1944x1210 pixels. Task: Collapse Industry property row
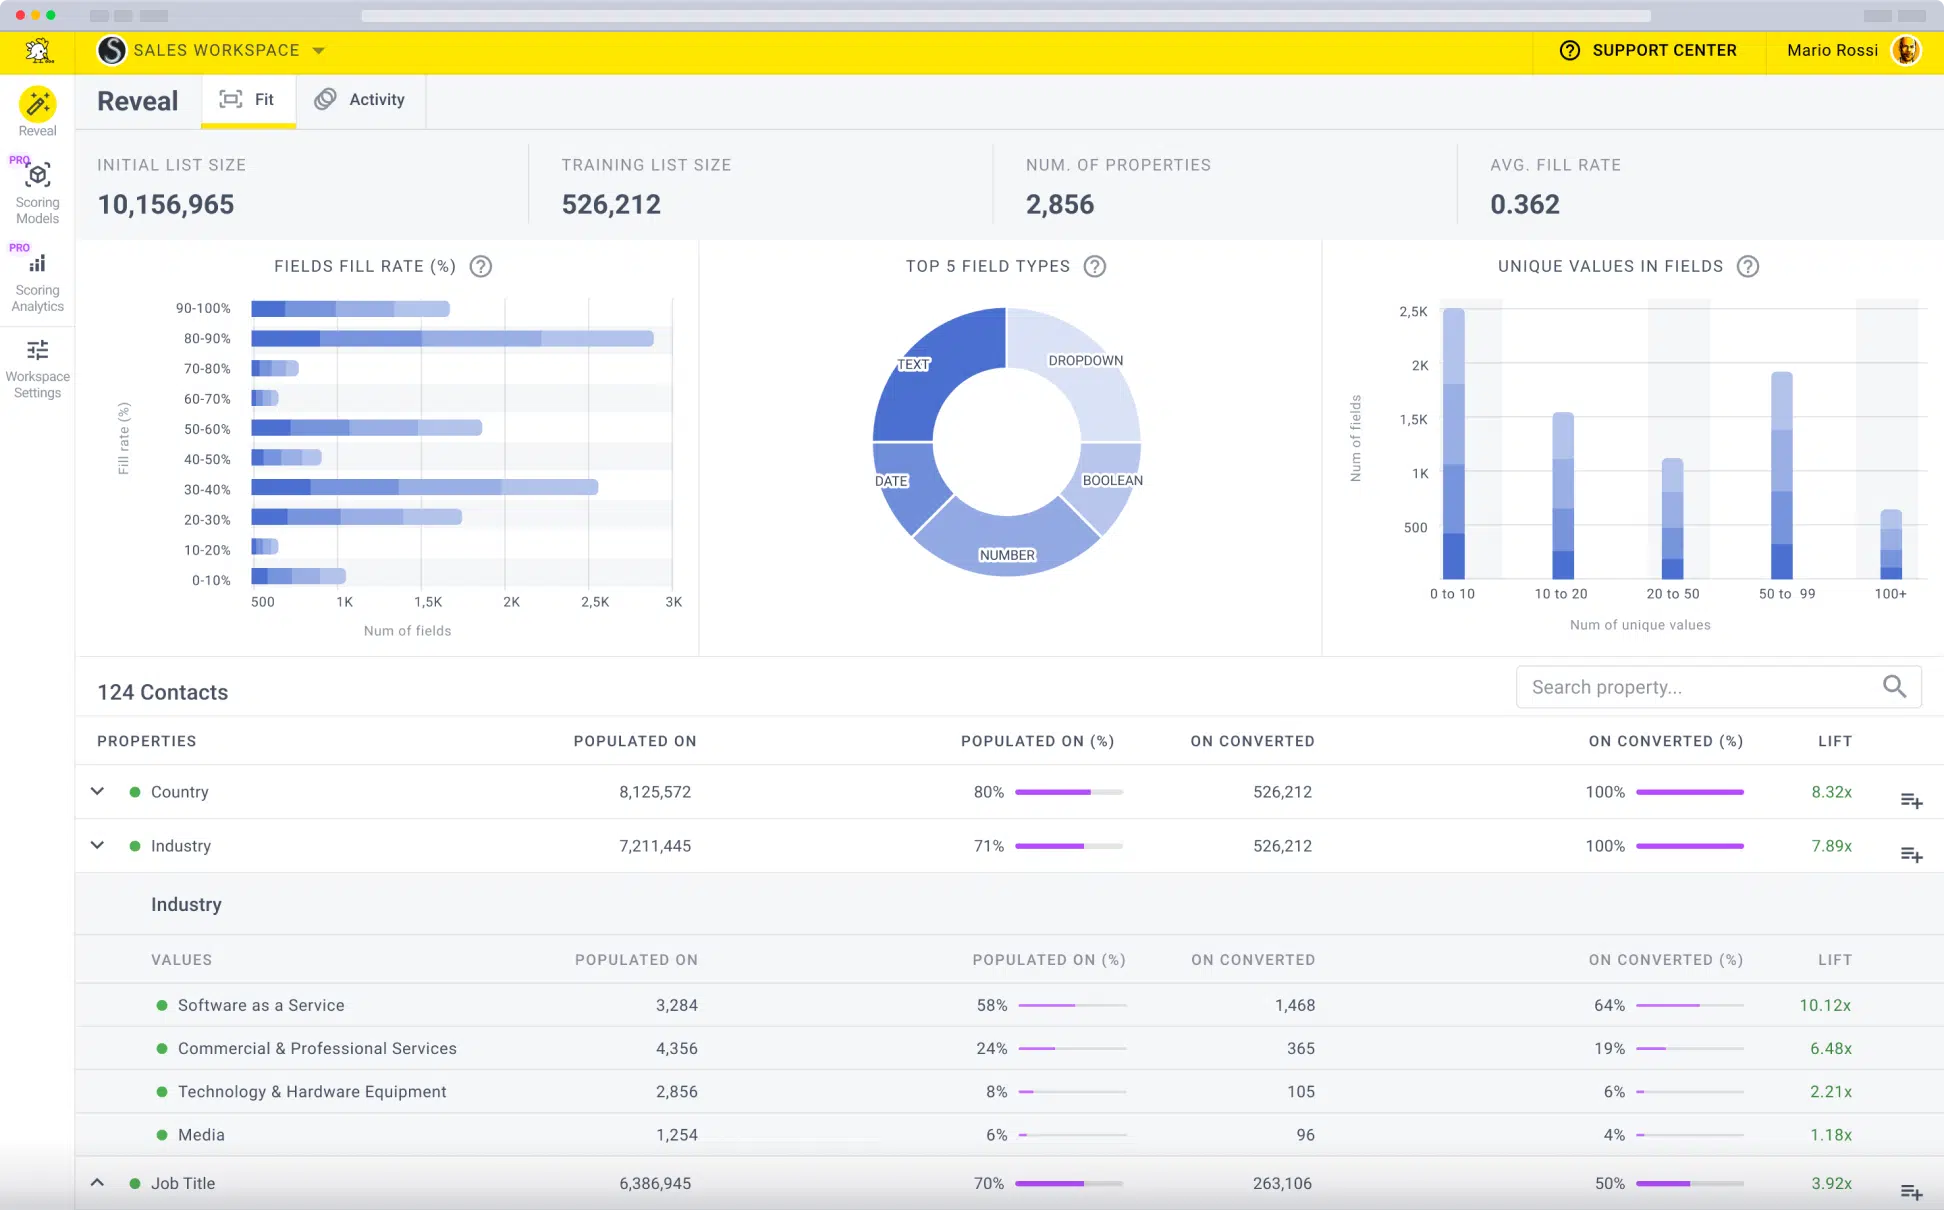(x=98, y=845)
